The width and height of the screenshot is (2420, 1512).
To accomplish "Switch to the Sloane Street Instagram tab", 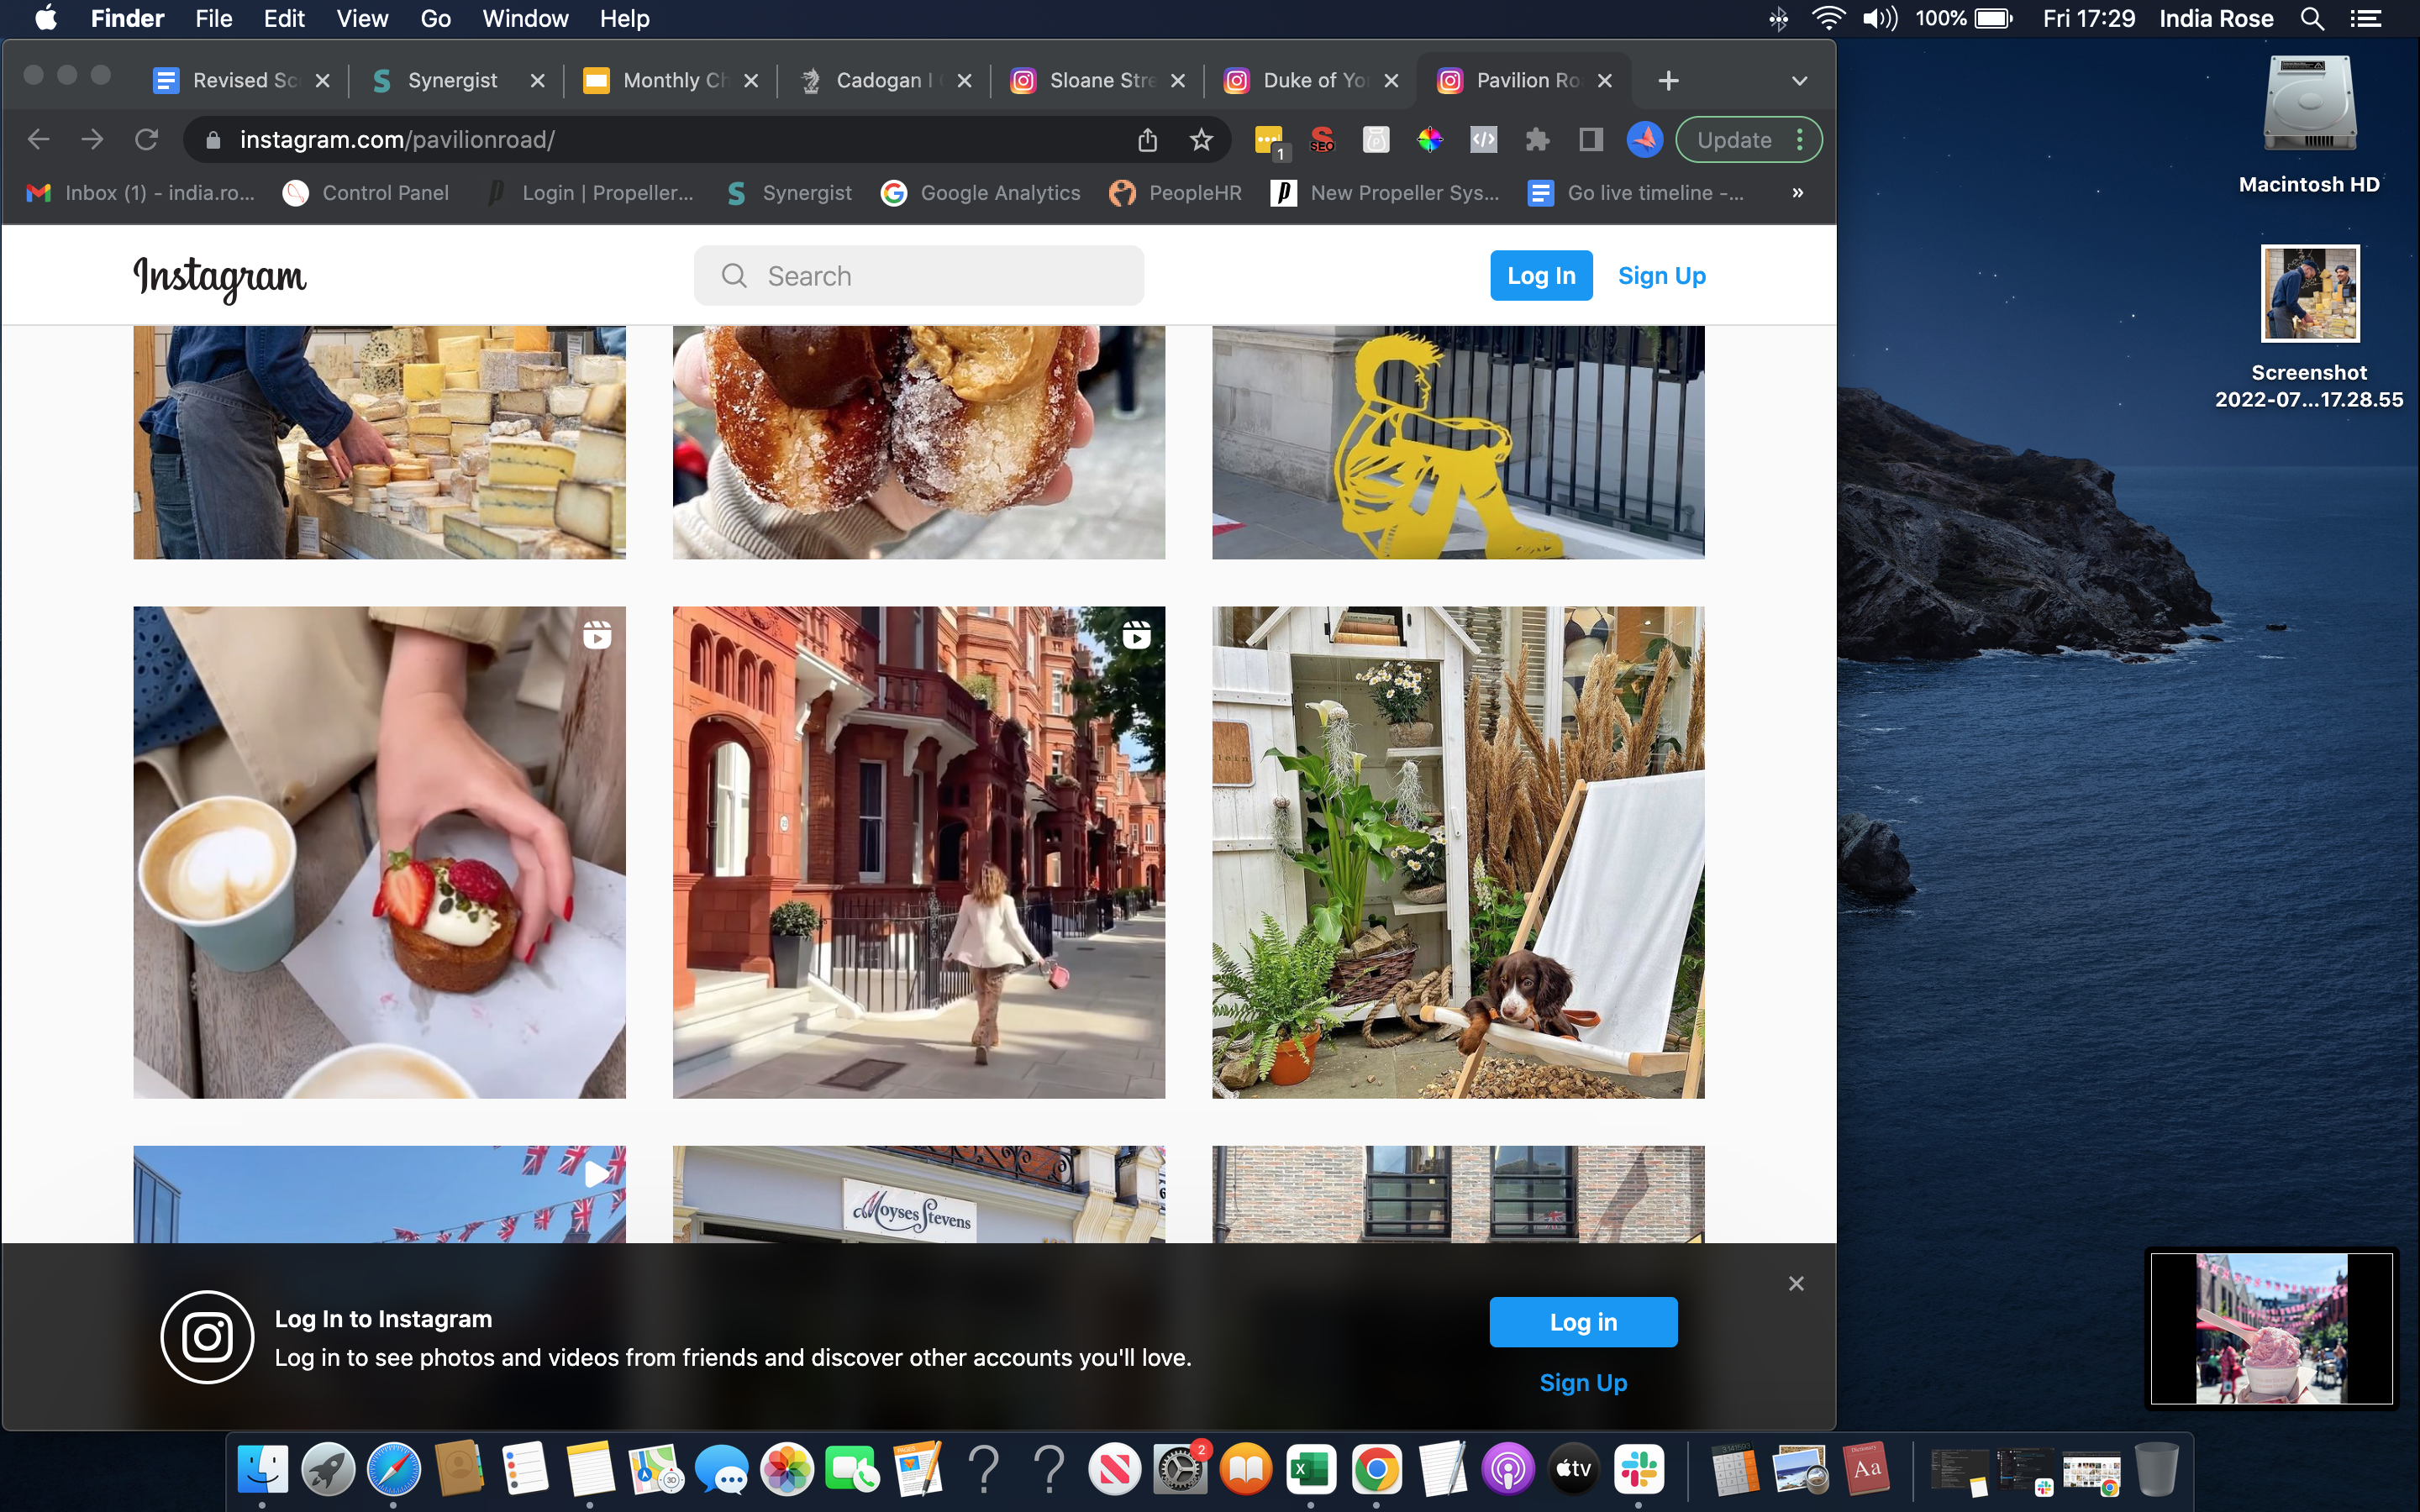I will [1098, 81].
